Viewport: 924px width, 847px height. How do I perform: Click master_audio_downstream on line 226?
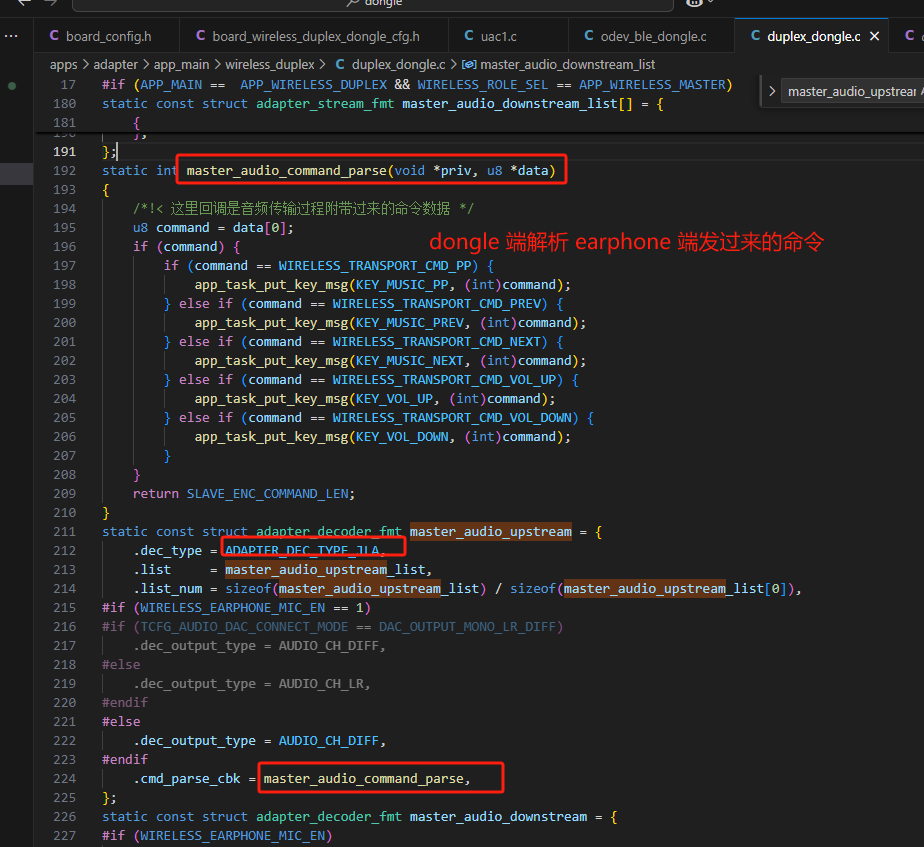[x=499, y=817]
